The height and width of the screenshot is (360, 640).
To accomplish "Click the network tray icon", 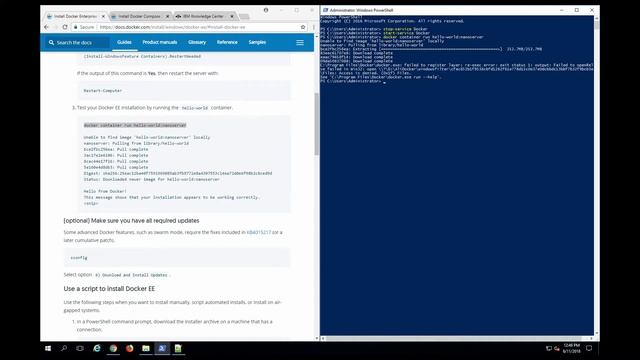I will tap(549, 349).
